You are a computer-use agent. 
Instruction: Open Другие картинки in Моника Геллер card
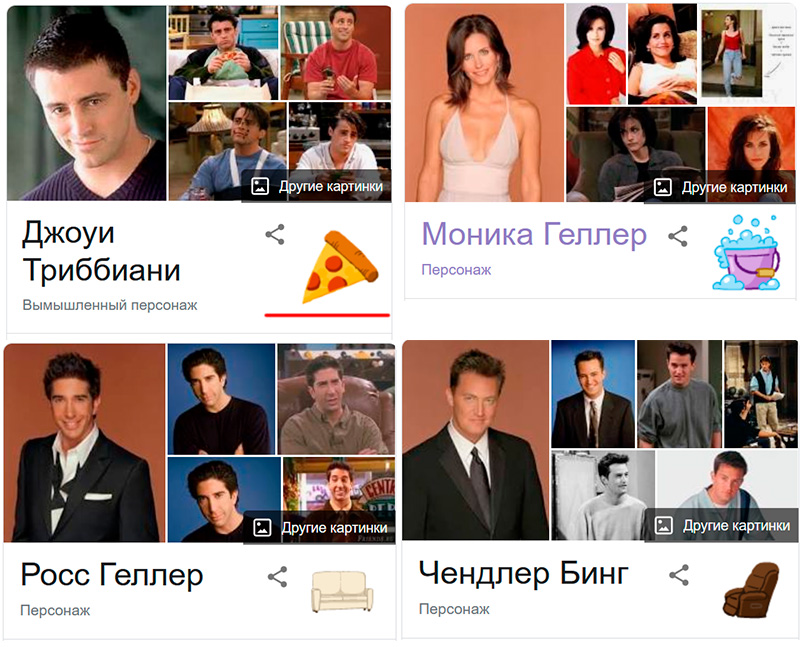pyautogui.click(x=721, y=187)
